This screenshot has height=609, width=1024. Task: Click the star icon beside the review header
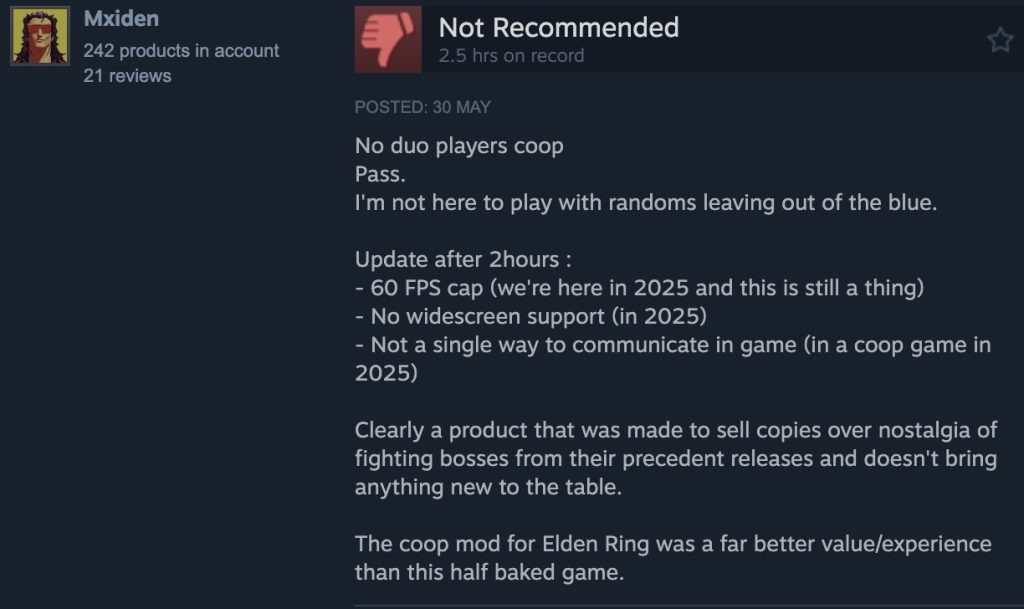tap(1000, 40)
